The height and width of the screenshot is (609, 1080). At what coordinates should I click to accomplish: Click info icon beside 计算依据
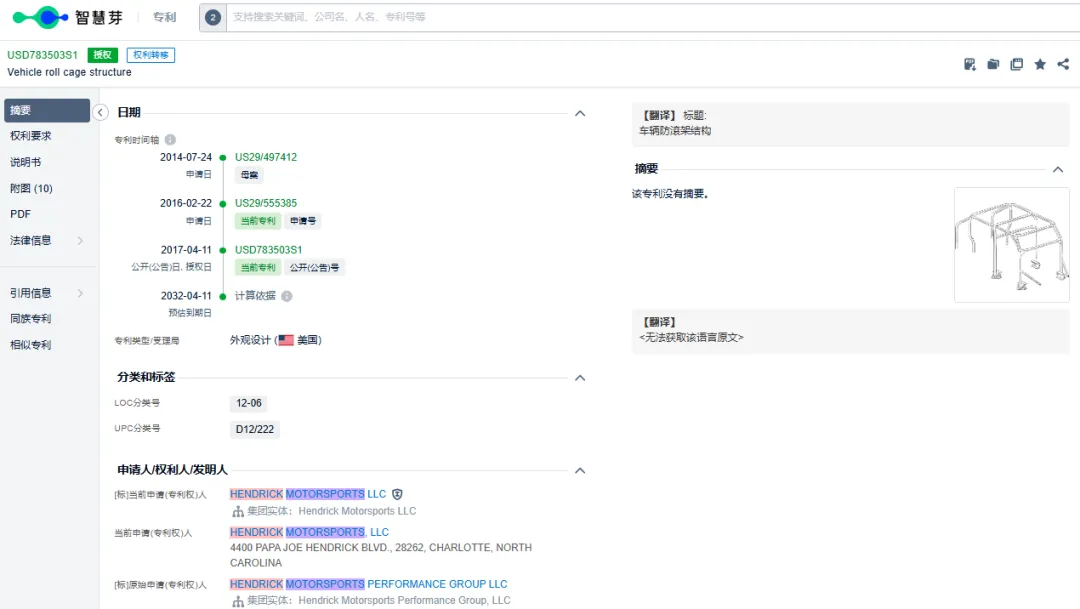click(287, 296)
